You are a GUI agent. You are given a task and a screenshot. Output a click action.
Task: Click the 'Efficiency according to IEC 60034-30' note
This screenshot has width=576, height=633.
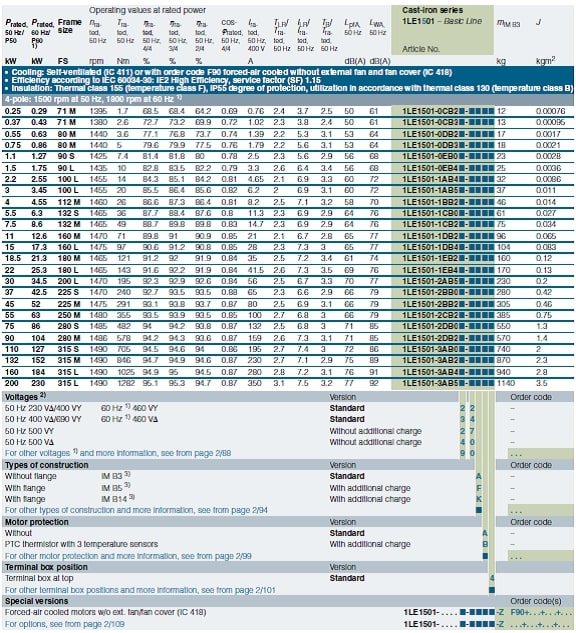coord(163,80)
